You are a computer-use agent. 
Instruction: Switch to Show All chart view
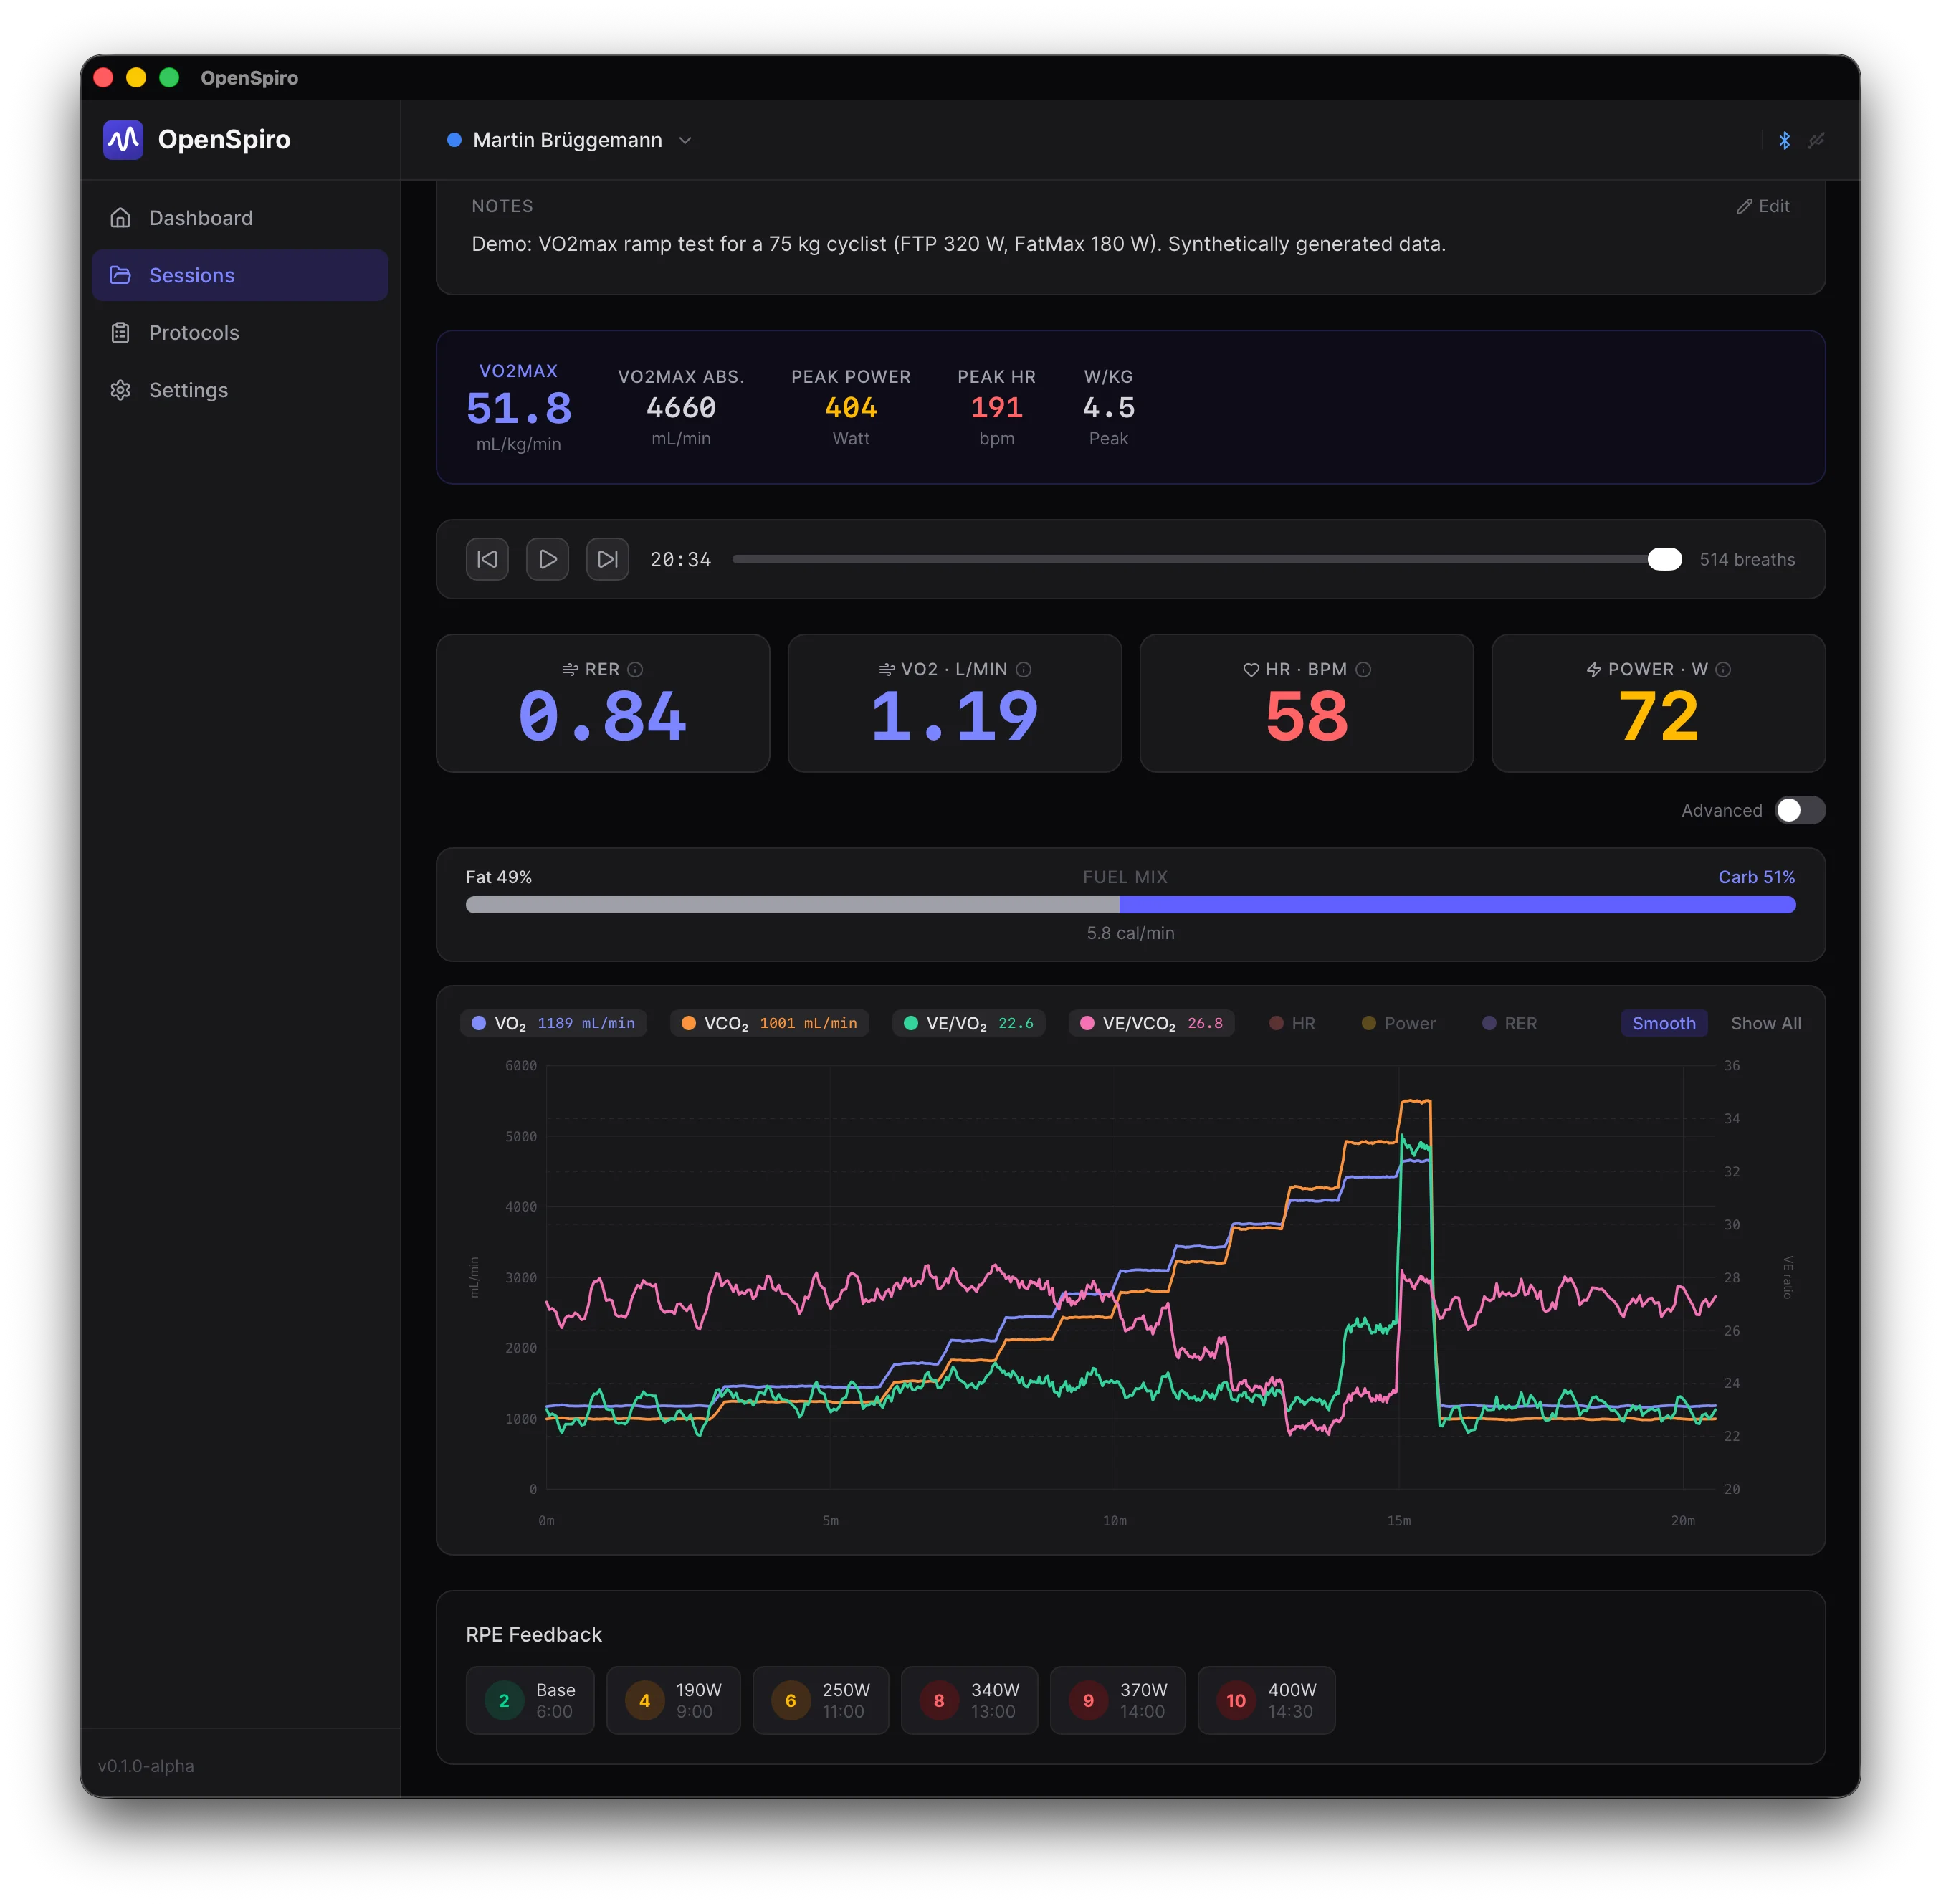point(1765,1023)
